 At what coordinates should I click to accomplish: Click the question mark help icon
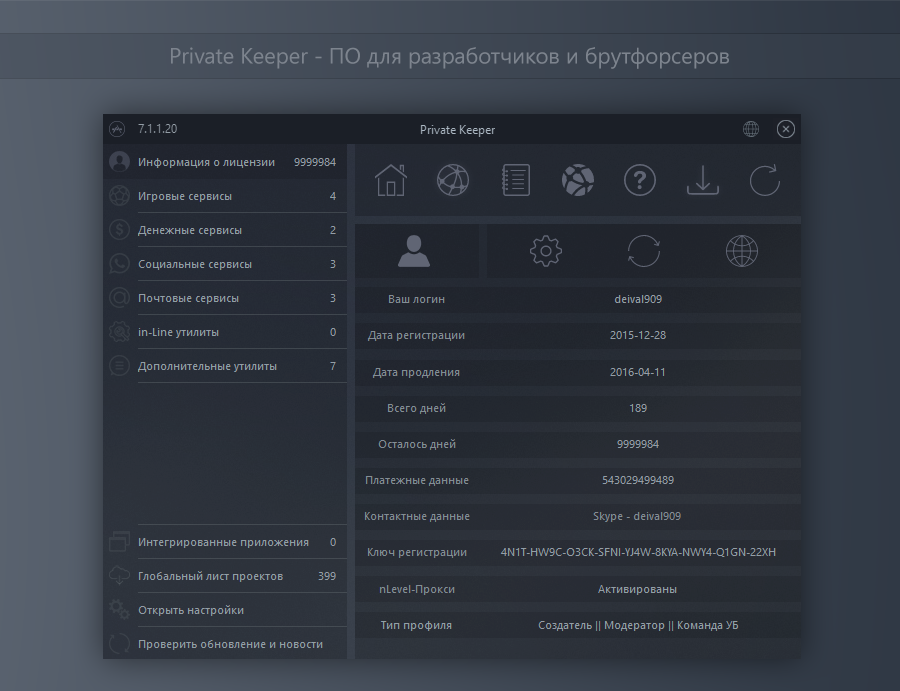[640, 180]
